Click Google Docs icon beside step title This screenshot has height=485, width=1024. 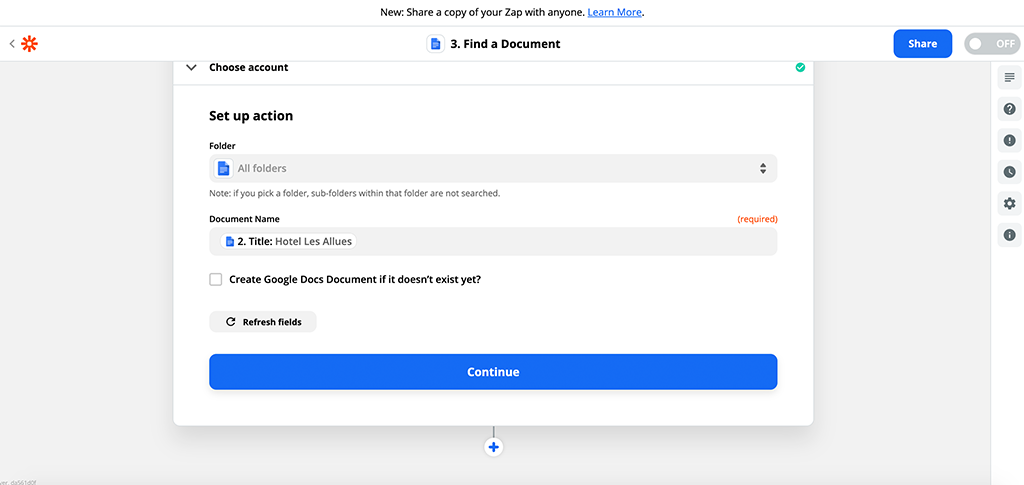(x=435, y=44)
